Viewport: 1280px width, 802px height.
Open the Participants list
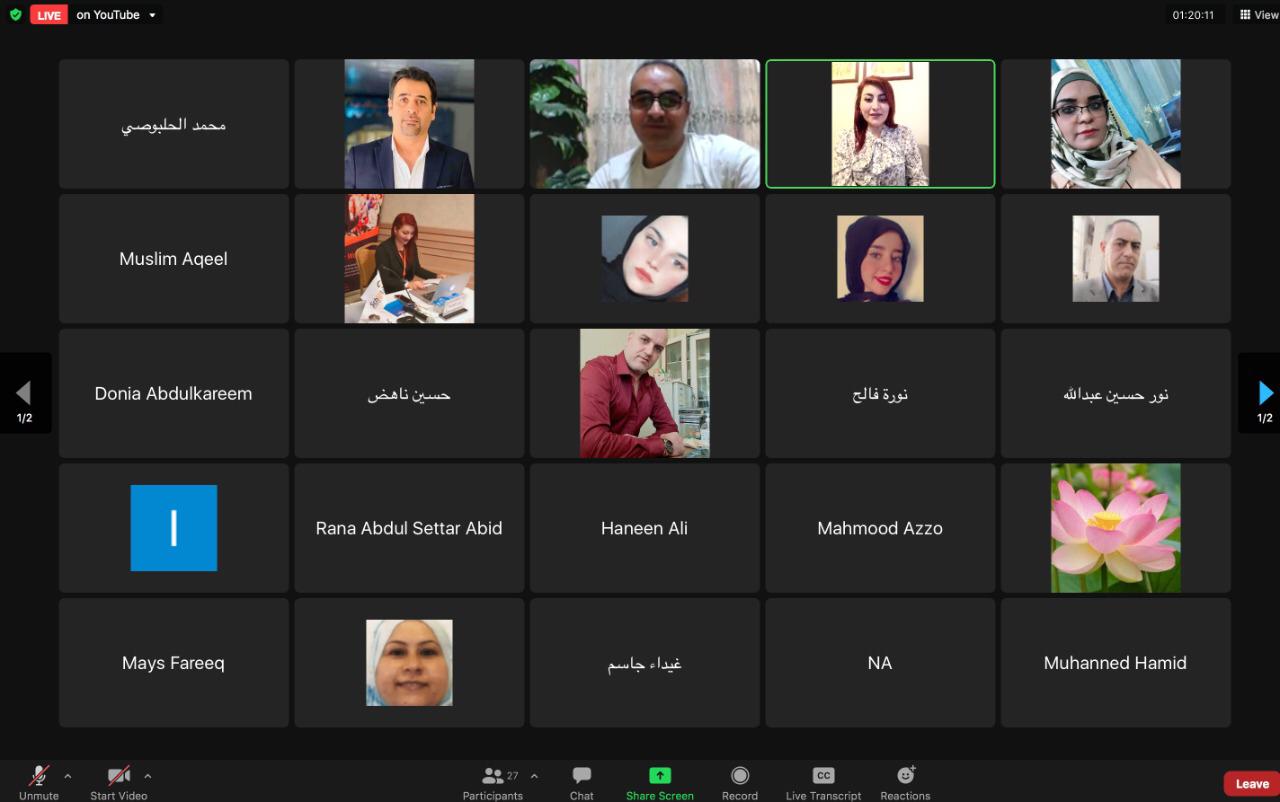click(x=493, y=776)
